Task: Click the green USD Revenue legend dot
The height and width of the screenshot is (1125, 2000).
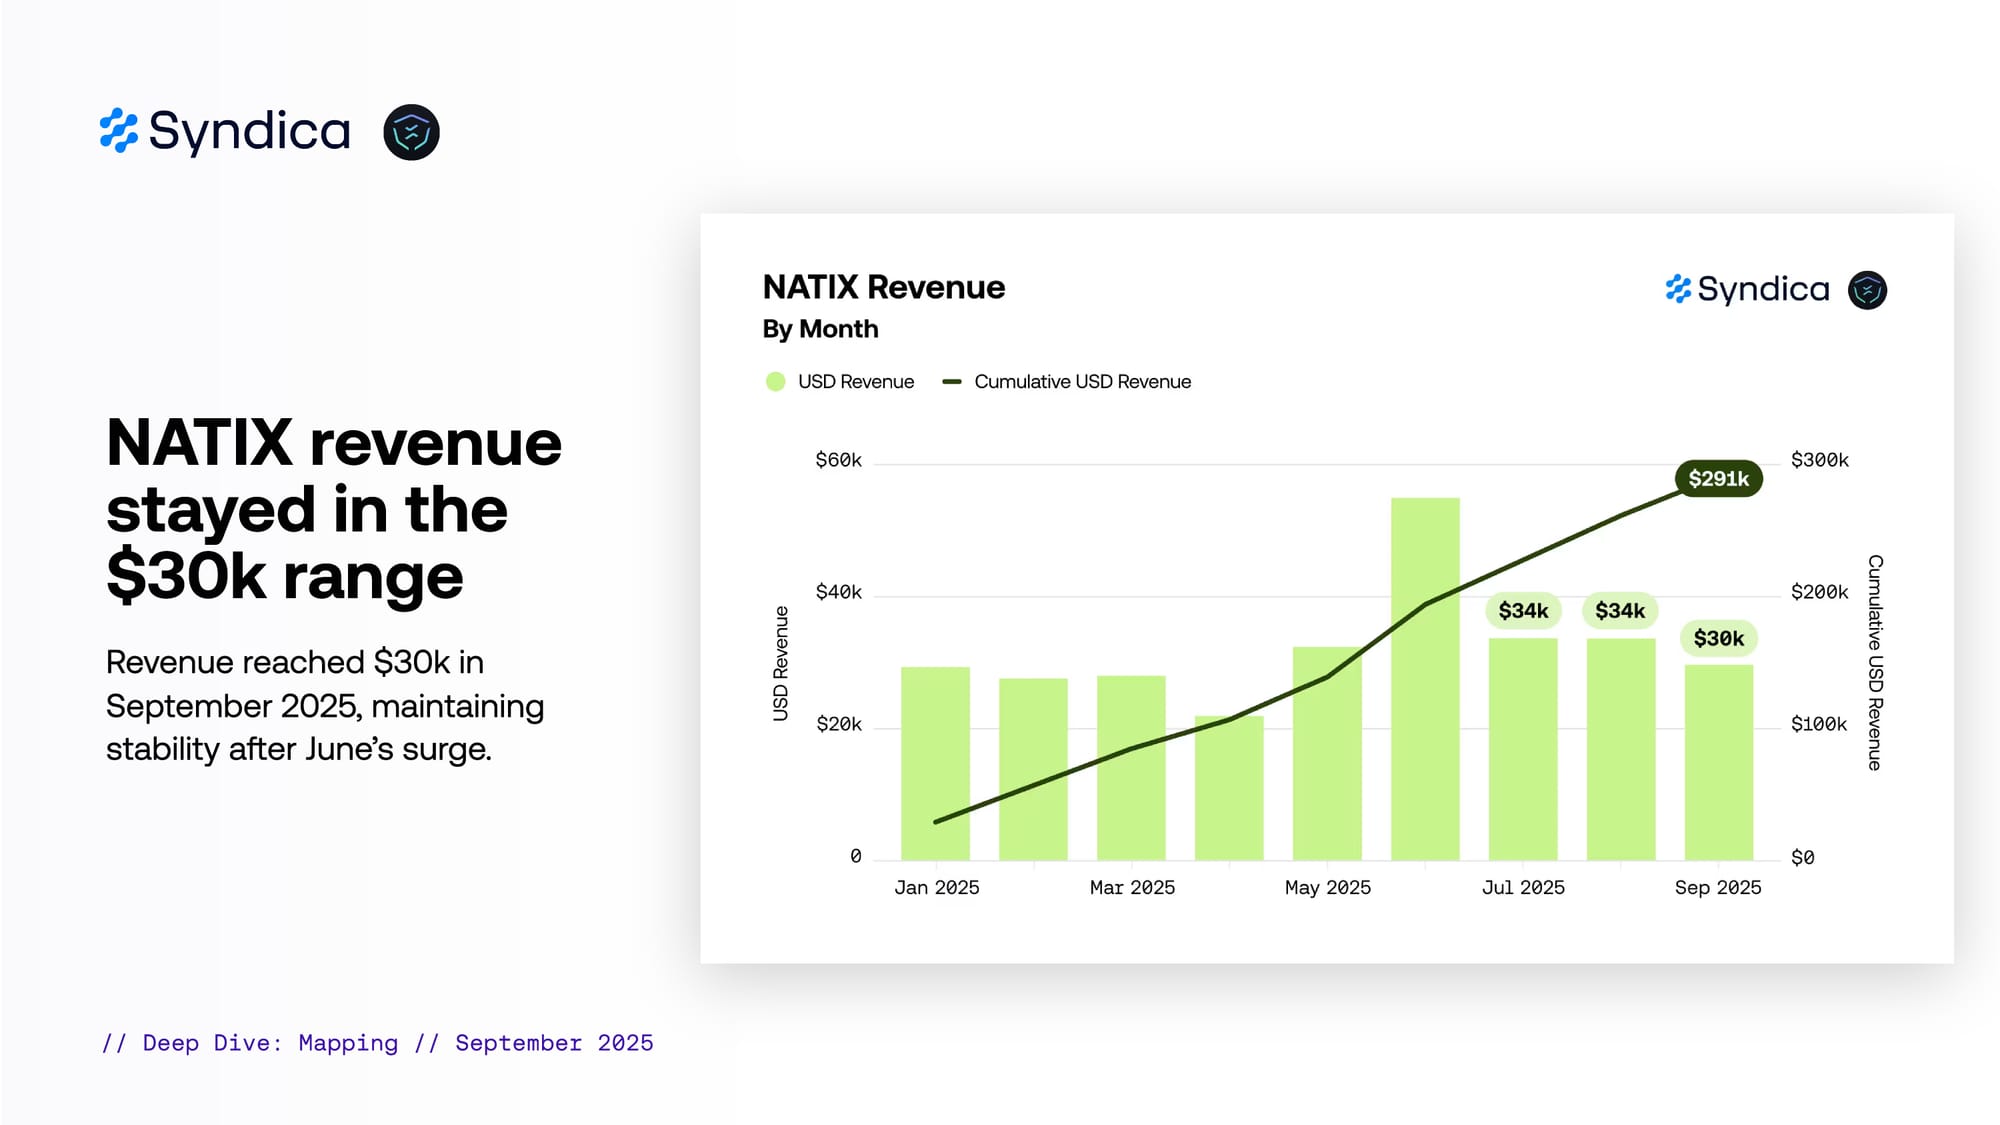Action: click(x=775, y=382)
